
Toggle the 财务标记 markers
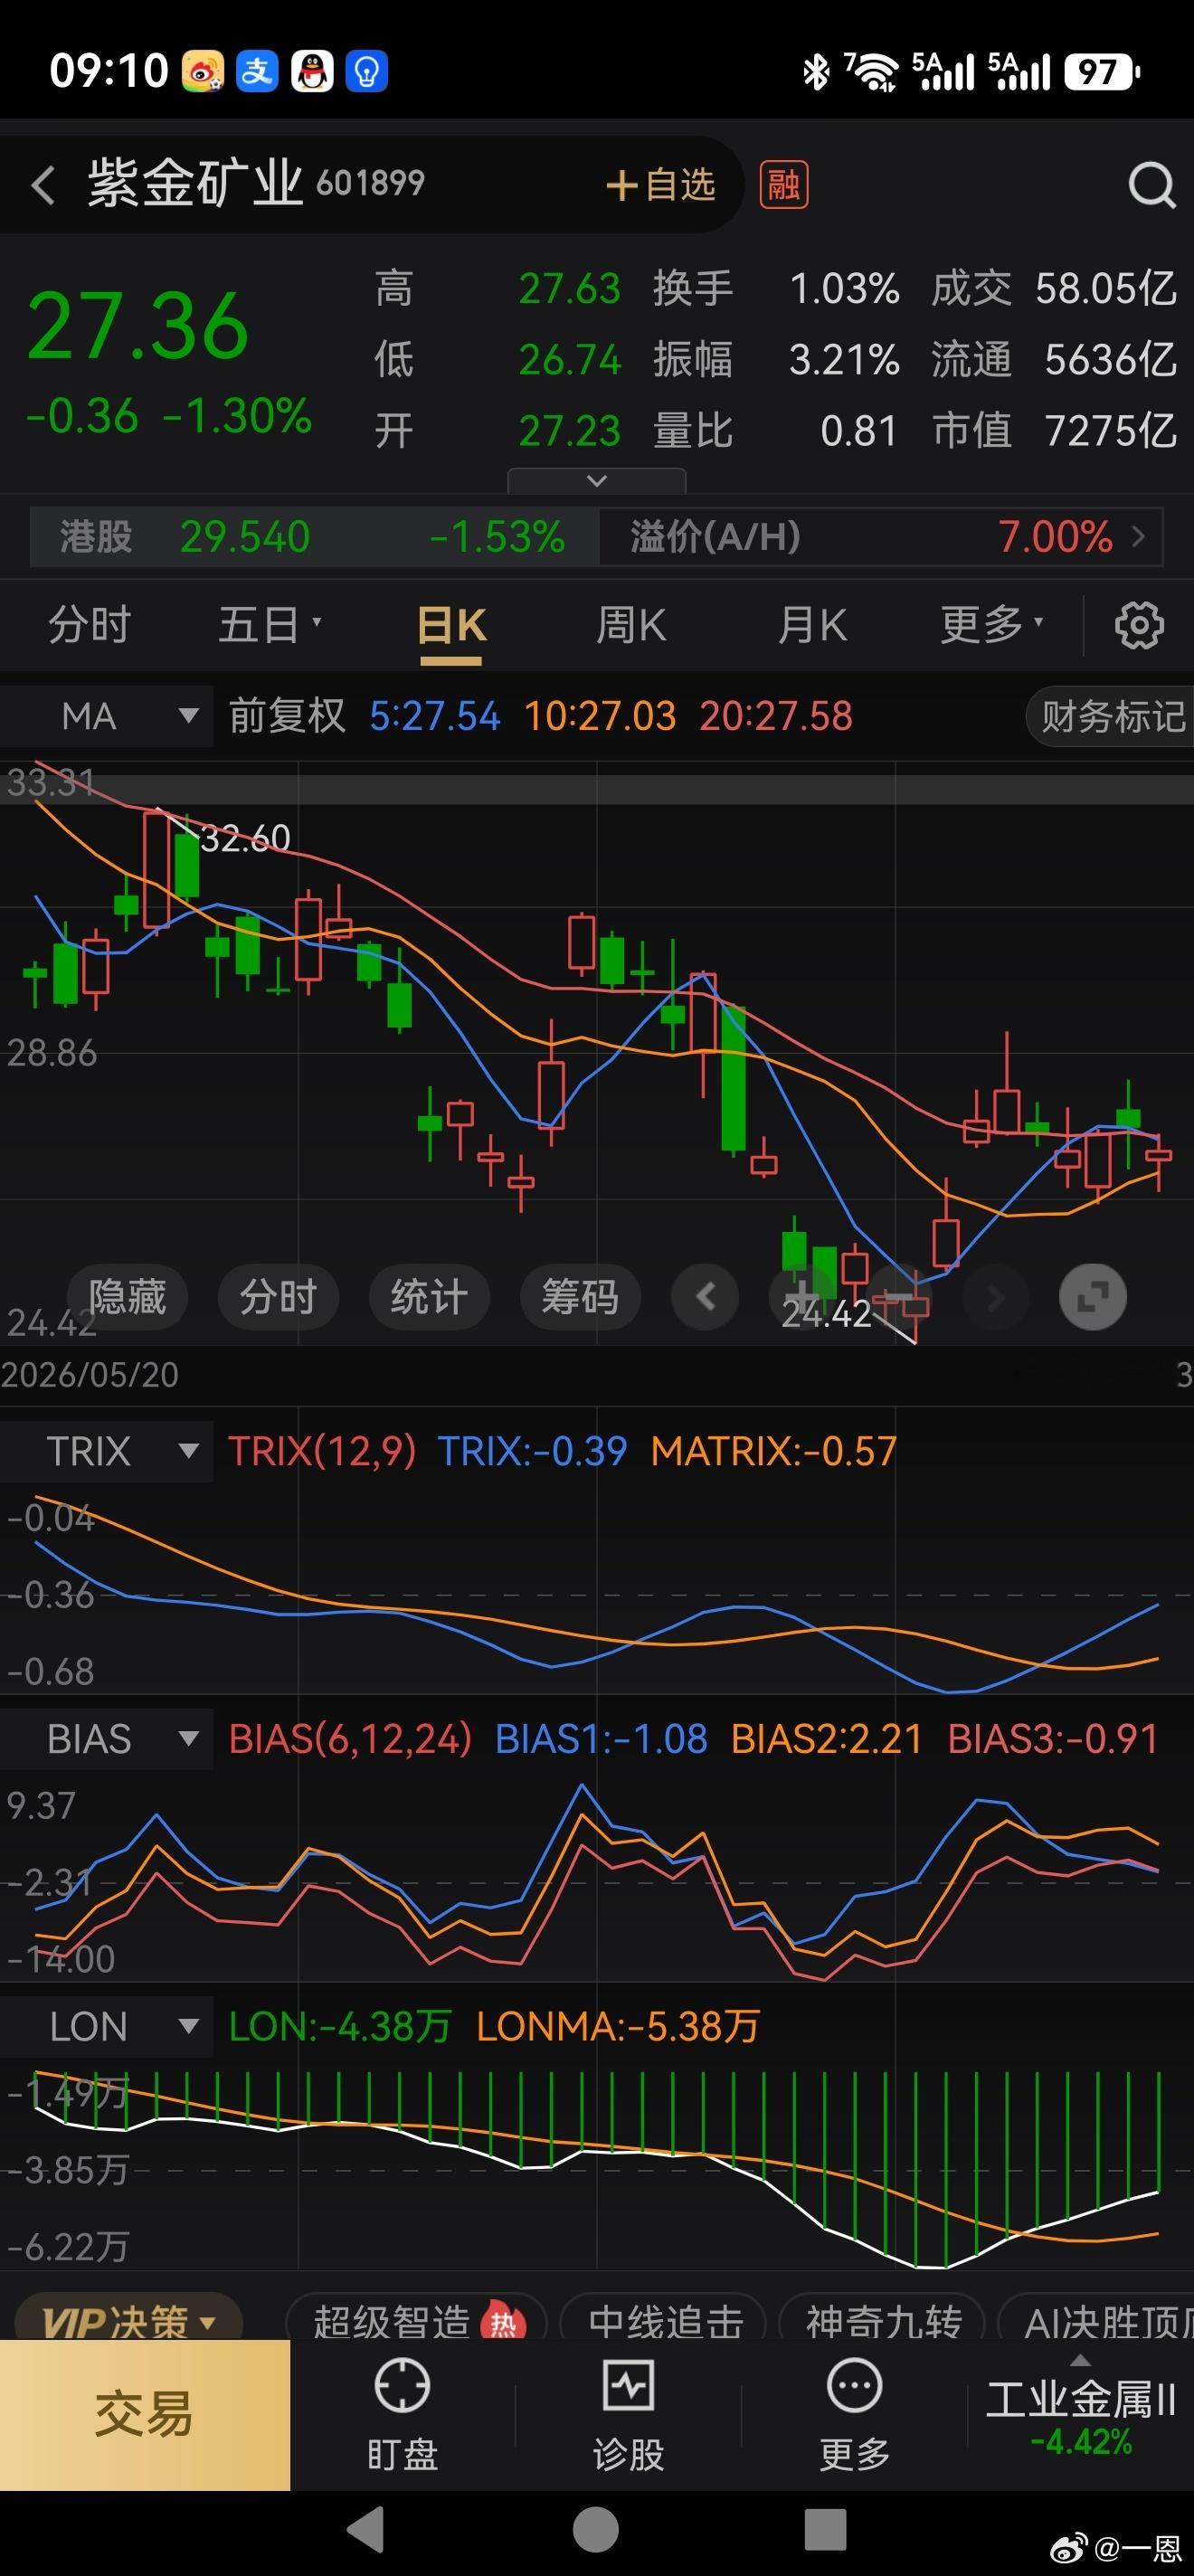(x=1112, y=716)
